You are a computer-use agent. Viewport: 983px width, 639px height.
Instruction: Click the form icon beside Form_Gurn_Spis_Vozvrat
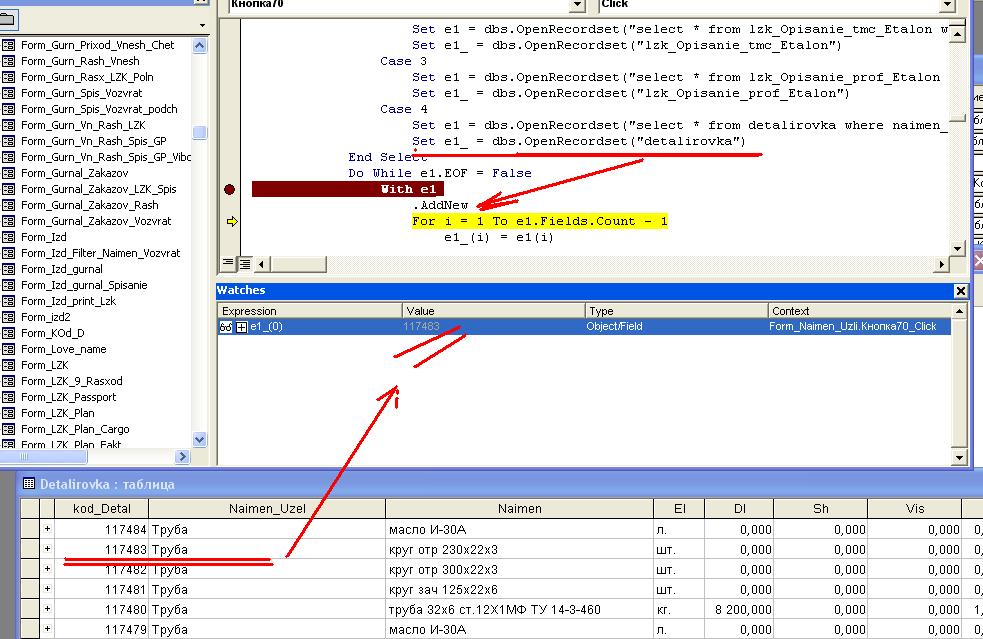click(8, 93)
